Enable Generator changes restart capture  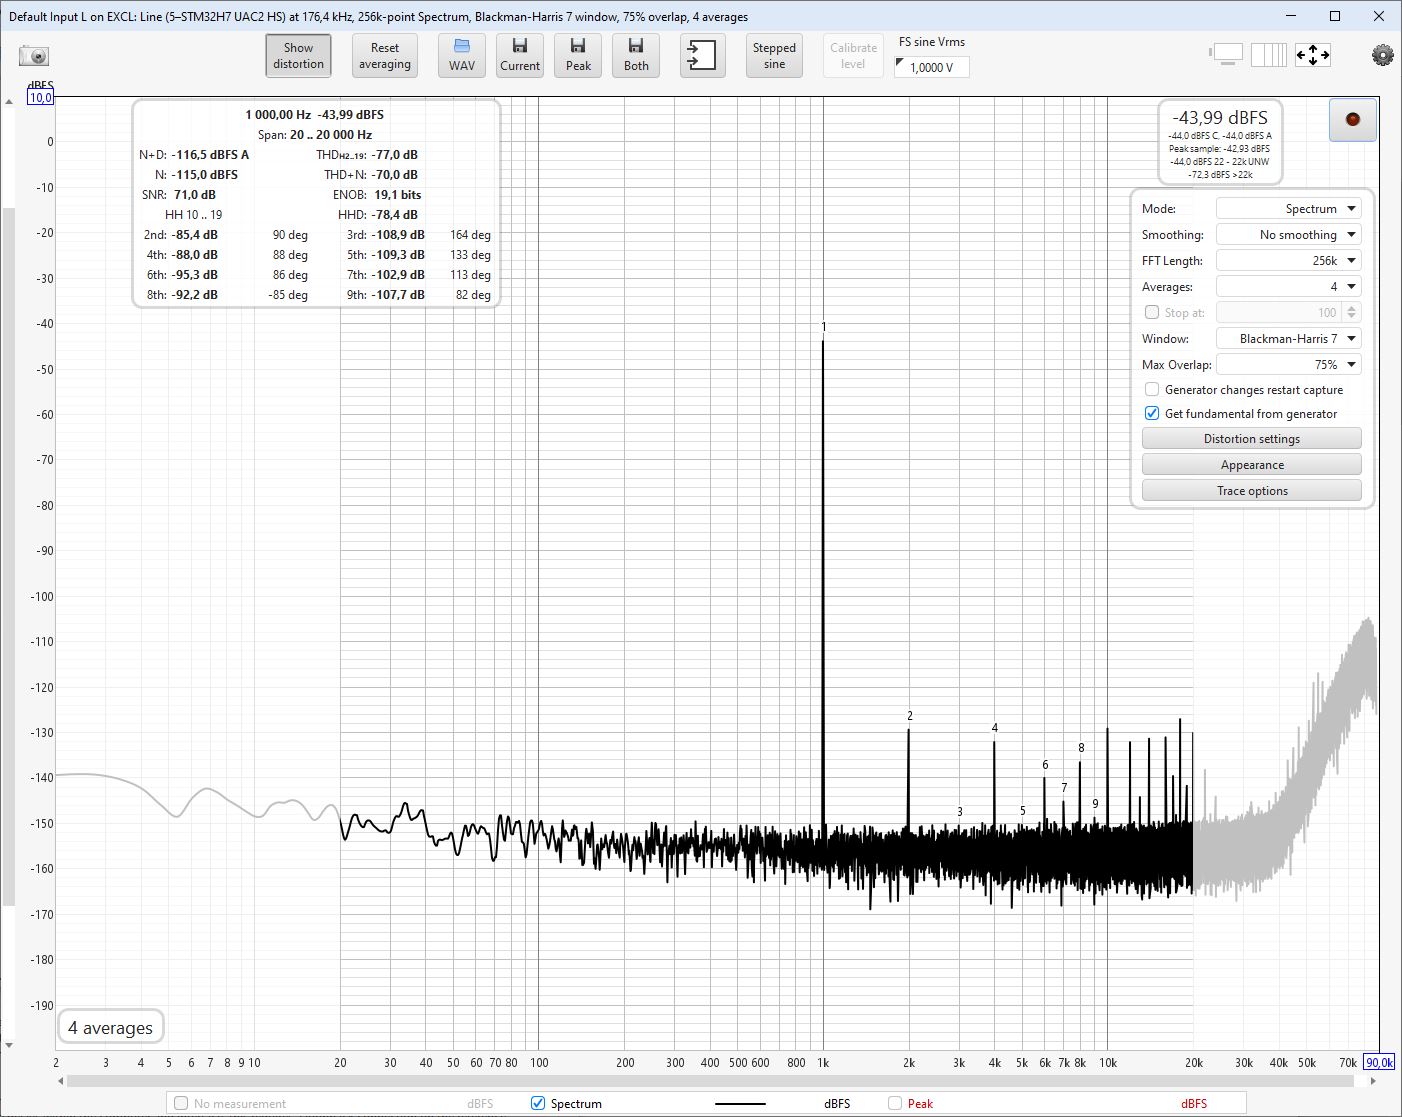(x=1152, y=390)
